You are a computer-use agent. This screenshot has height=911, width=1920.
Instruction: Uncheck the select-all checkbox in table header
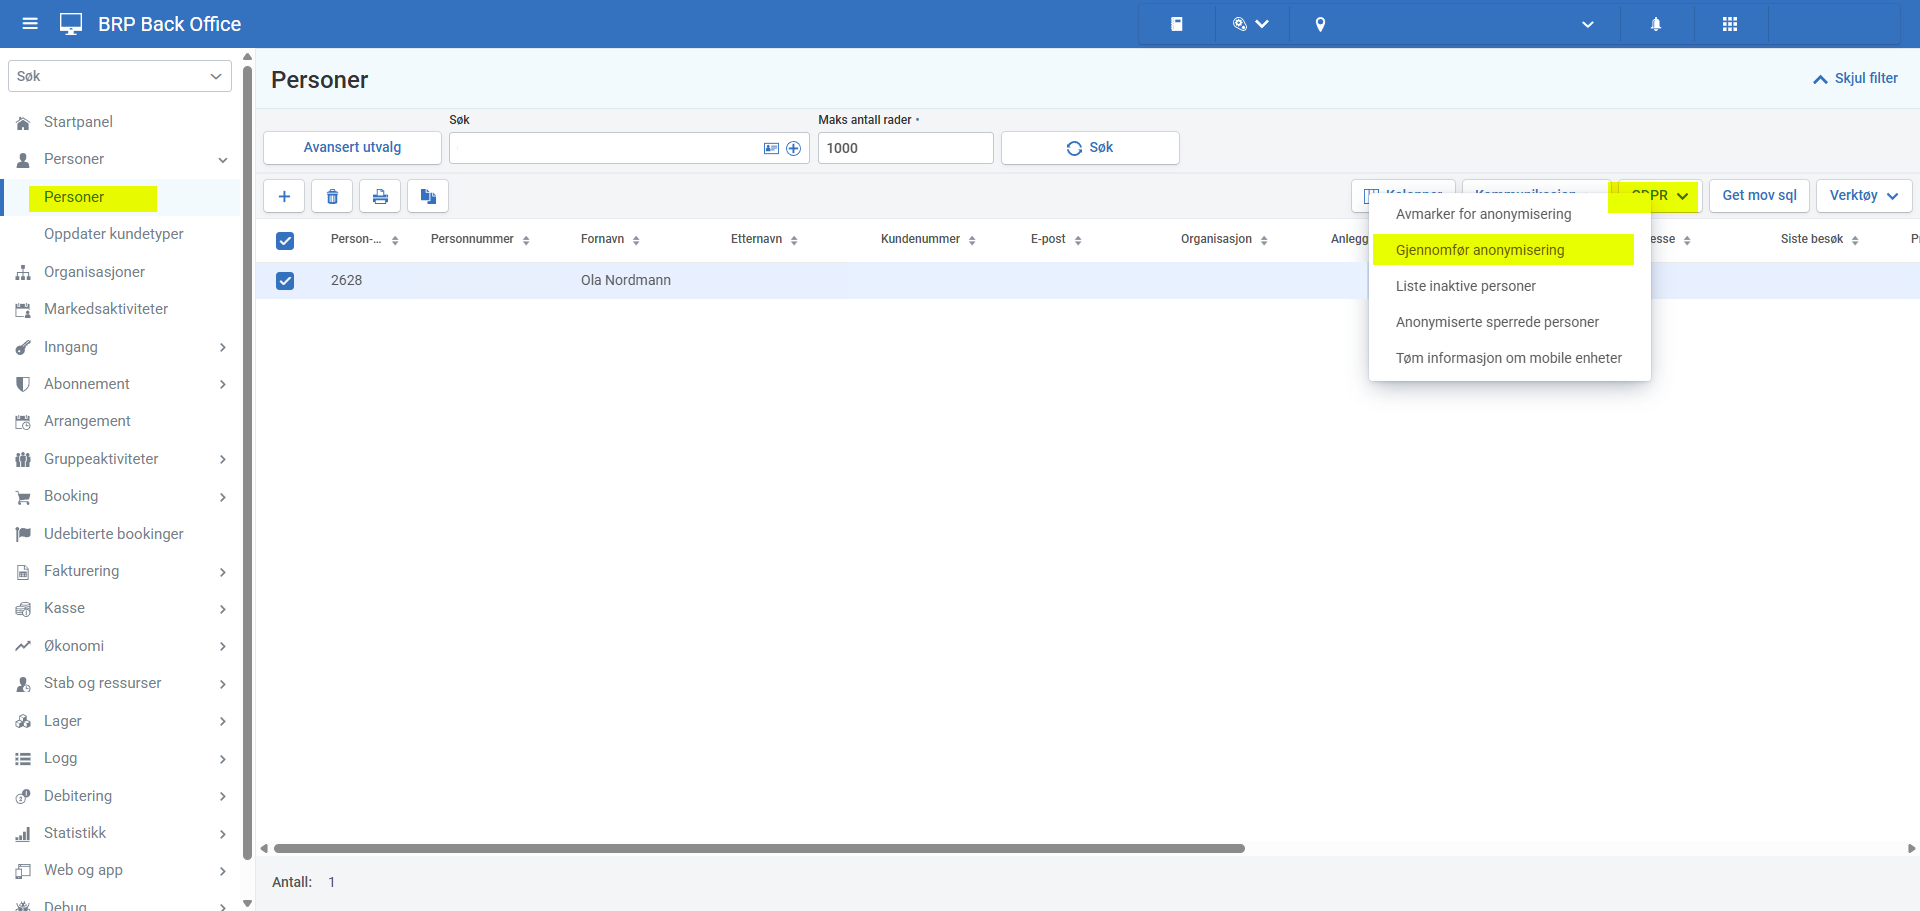285,240
